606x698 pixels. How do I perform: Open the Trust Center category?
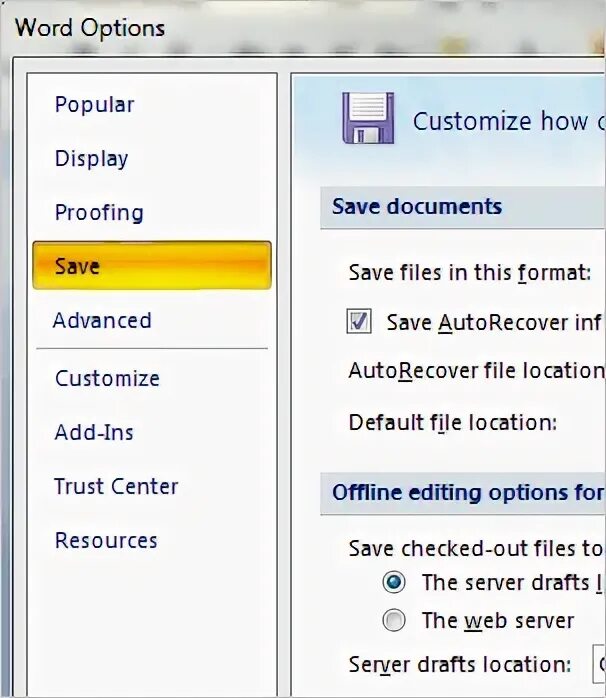click(116, 486)
